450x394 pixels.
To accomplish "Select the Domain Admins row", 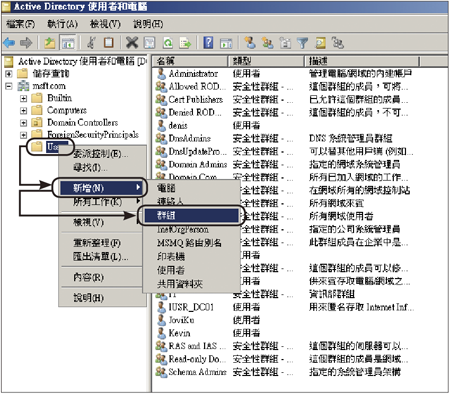I will [278, 165].
